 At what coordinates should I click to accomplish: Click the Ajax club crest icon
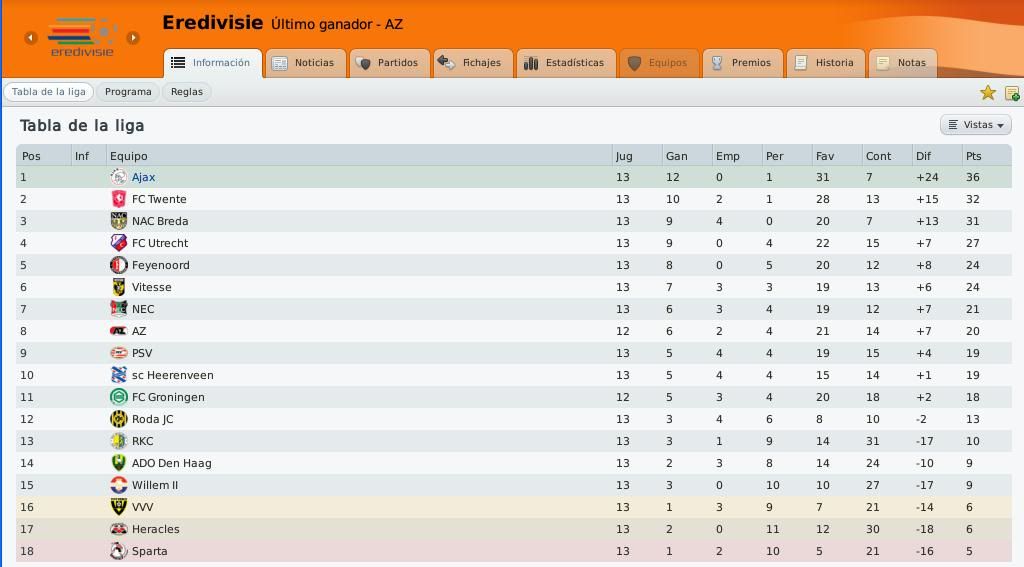pyautogui.click(x=118, y=177)
